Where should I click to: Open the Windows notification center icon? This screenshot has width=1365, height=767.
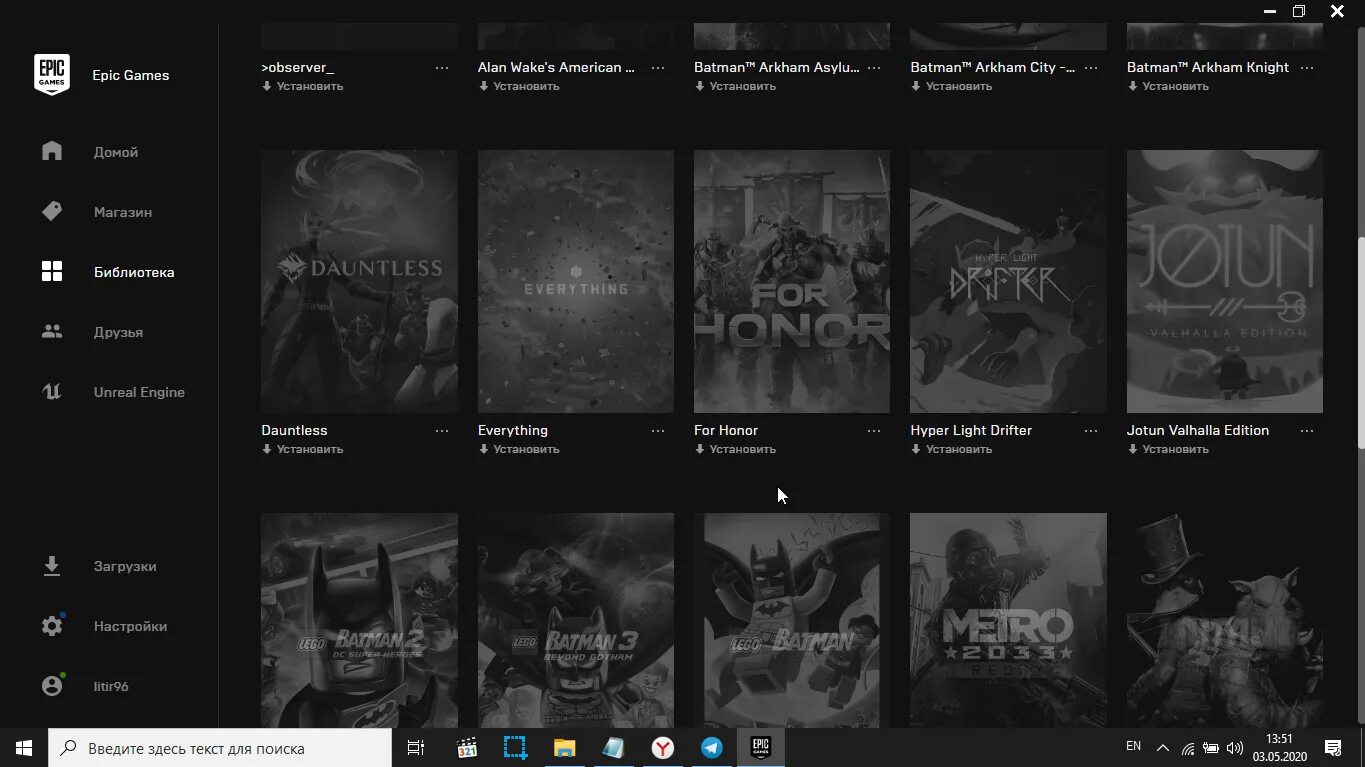tap(1333, 748)
